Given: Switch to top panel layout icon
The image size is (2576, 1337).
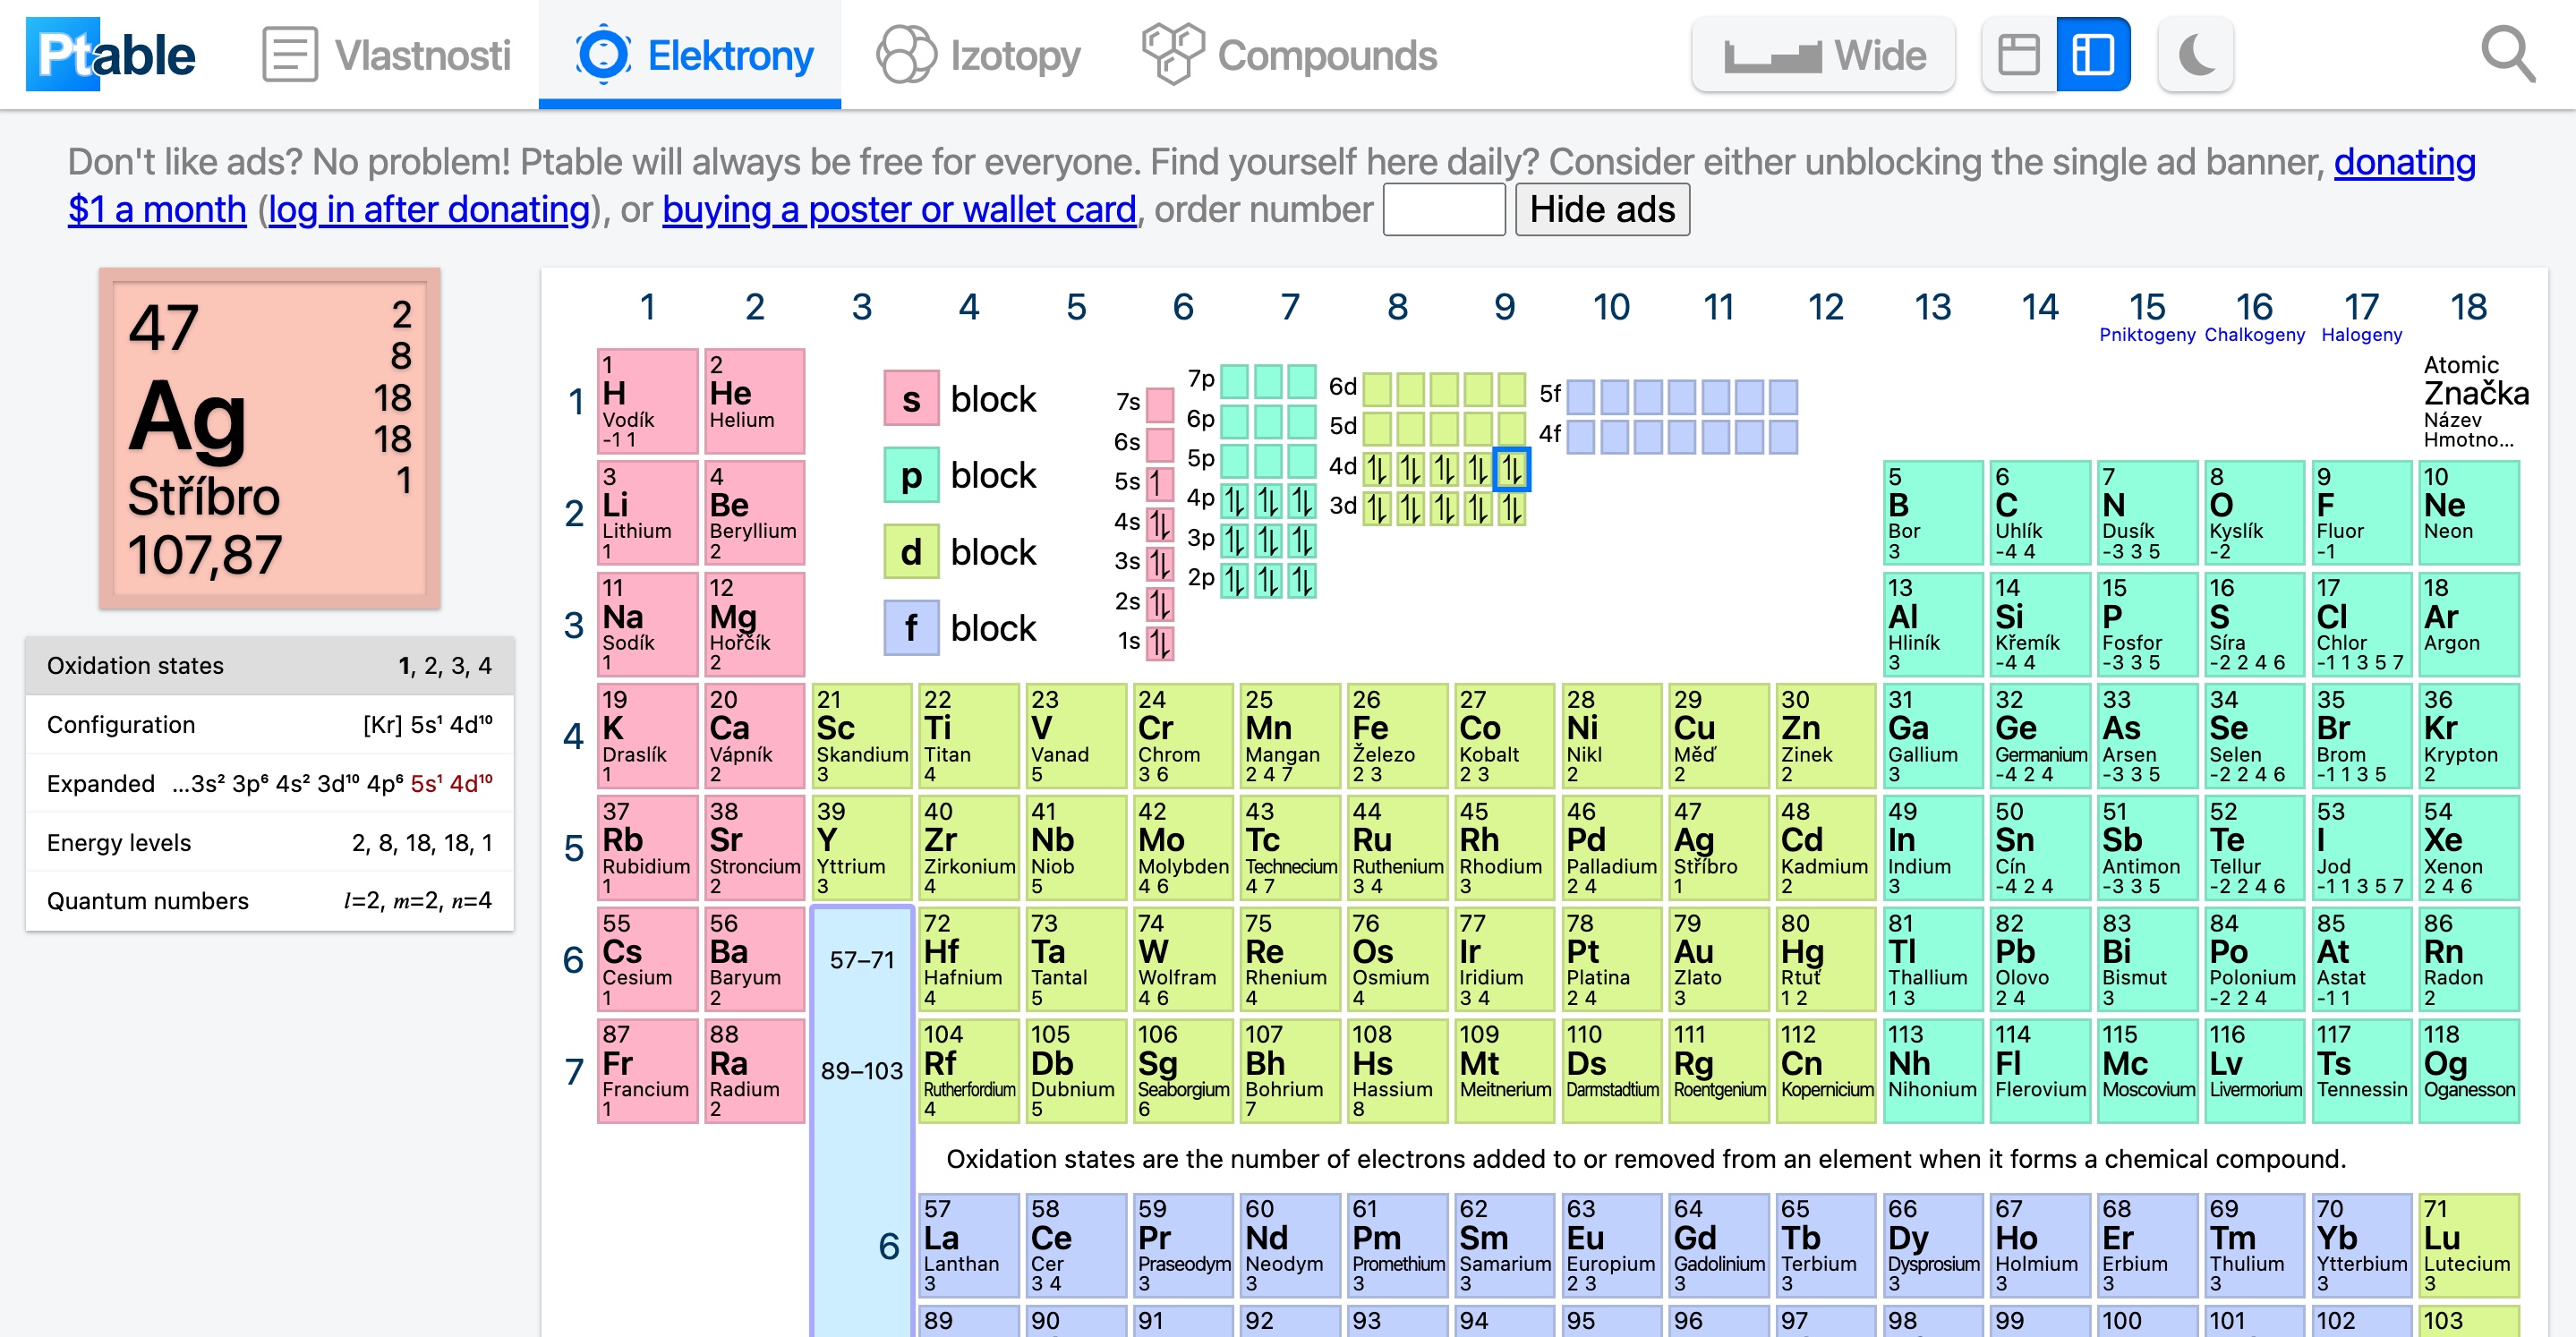Looking at the screenshot, I should point(2018,55).
